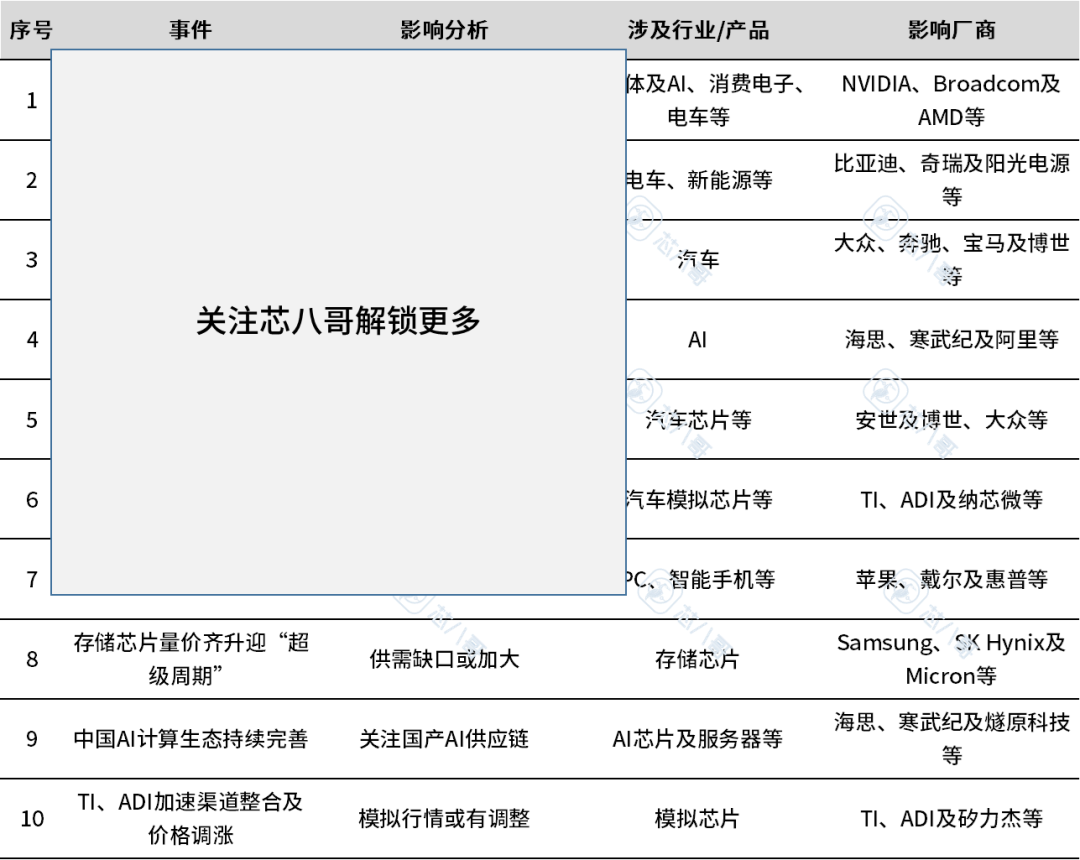Select the 序号 column header
The width and height of the screenshot is (1080, 860).
(x=31, y=30)
